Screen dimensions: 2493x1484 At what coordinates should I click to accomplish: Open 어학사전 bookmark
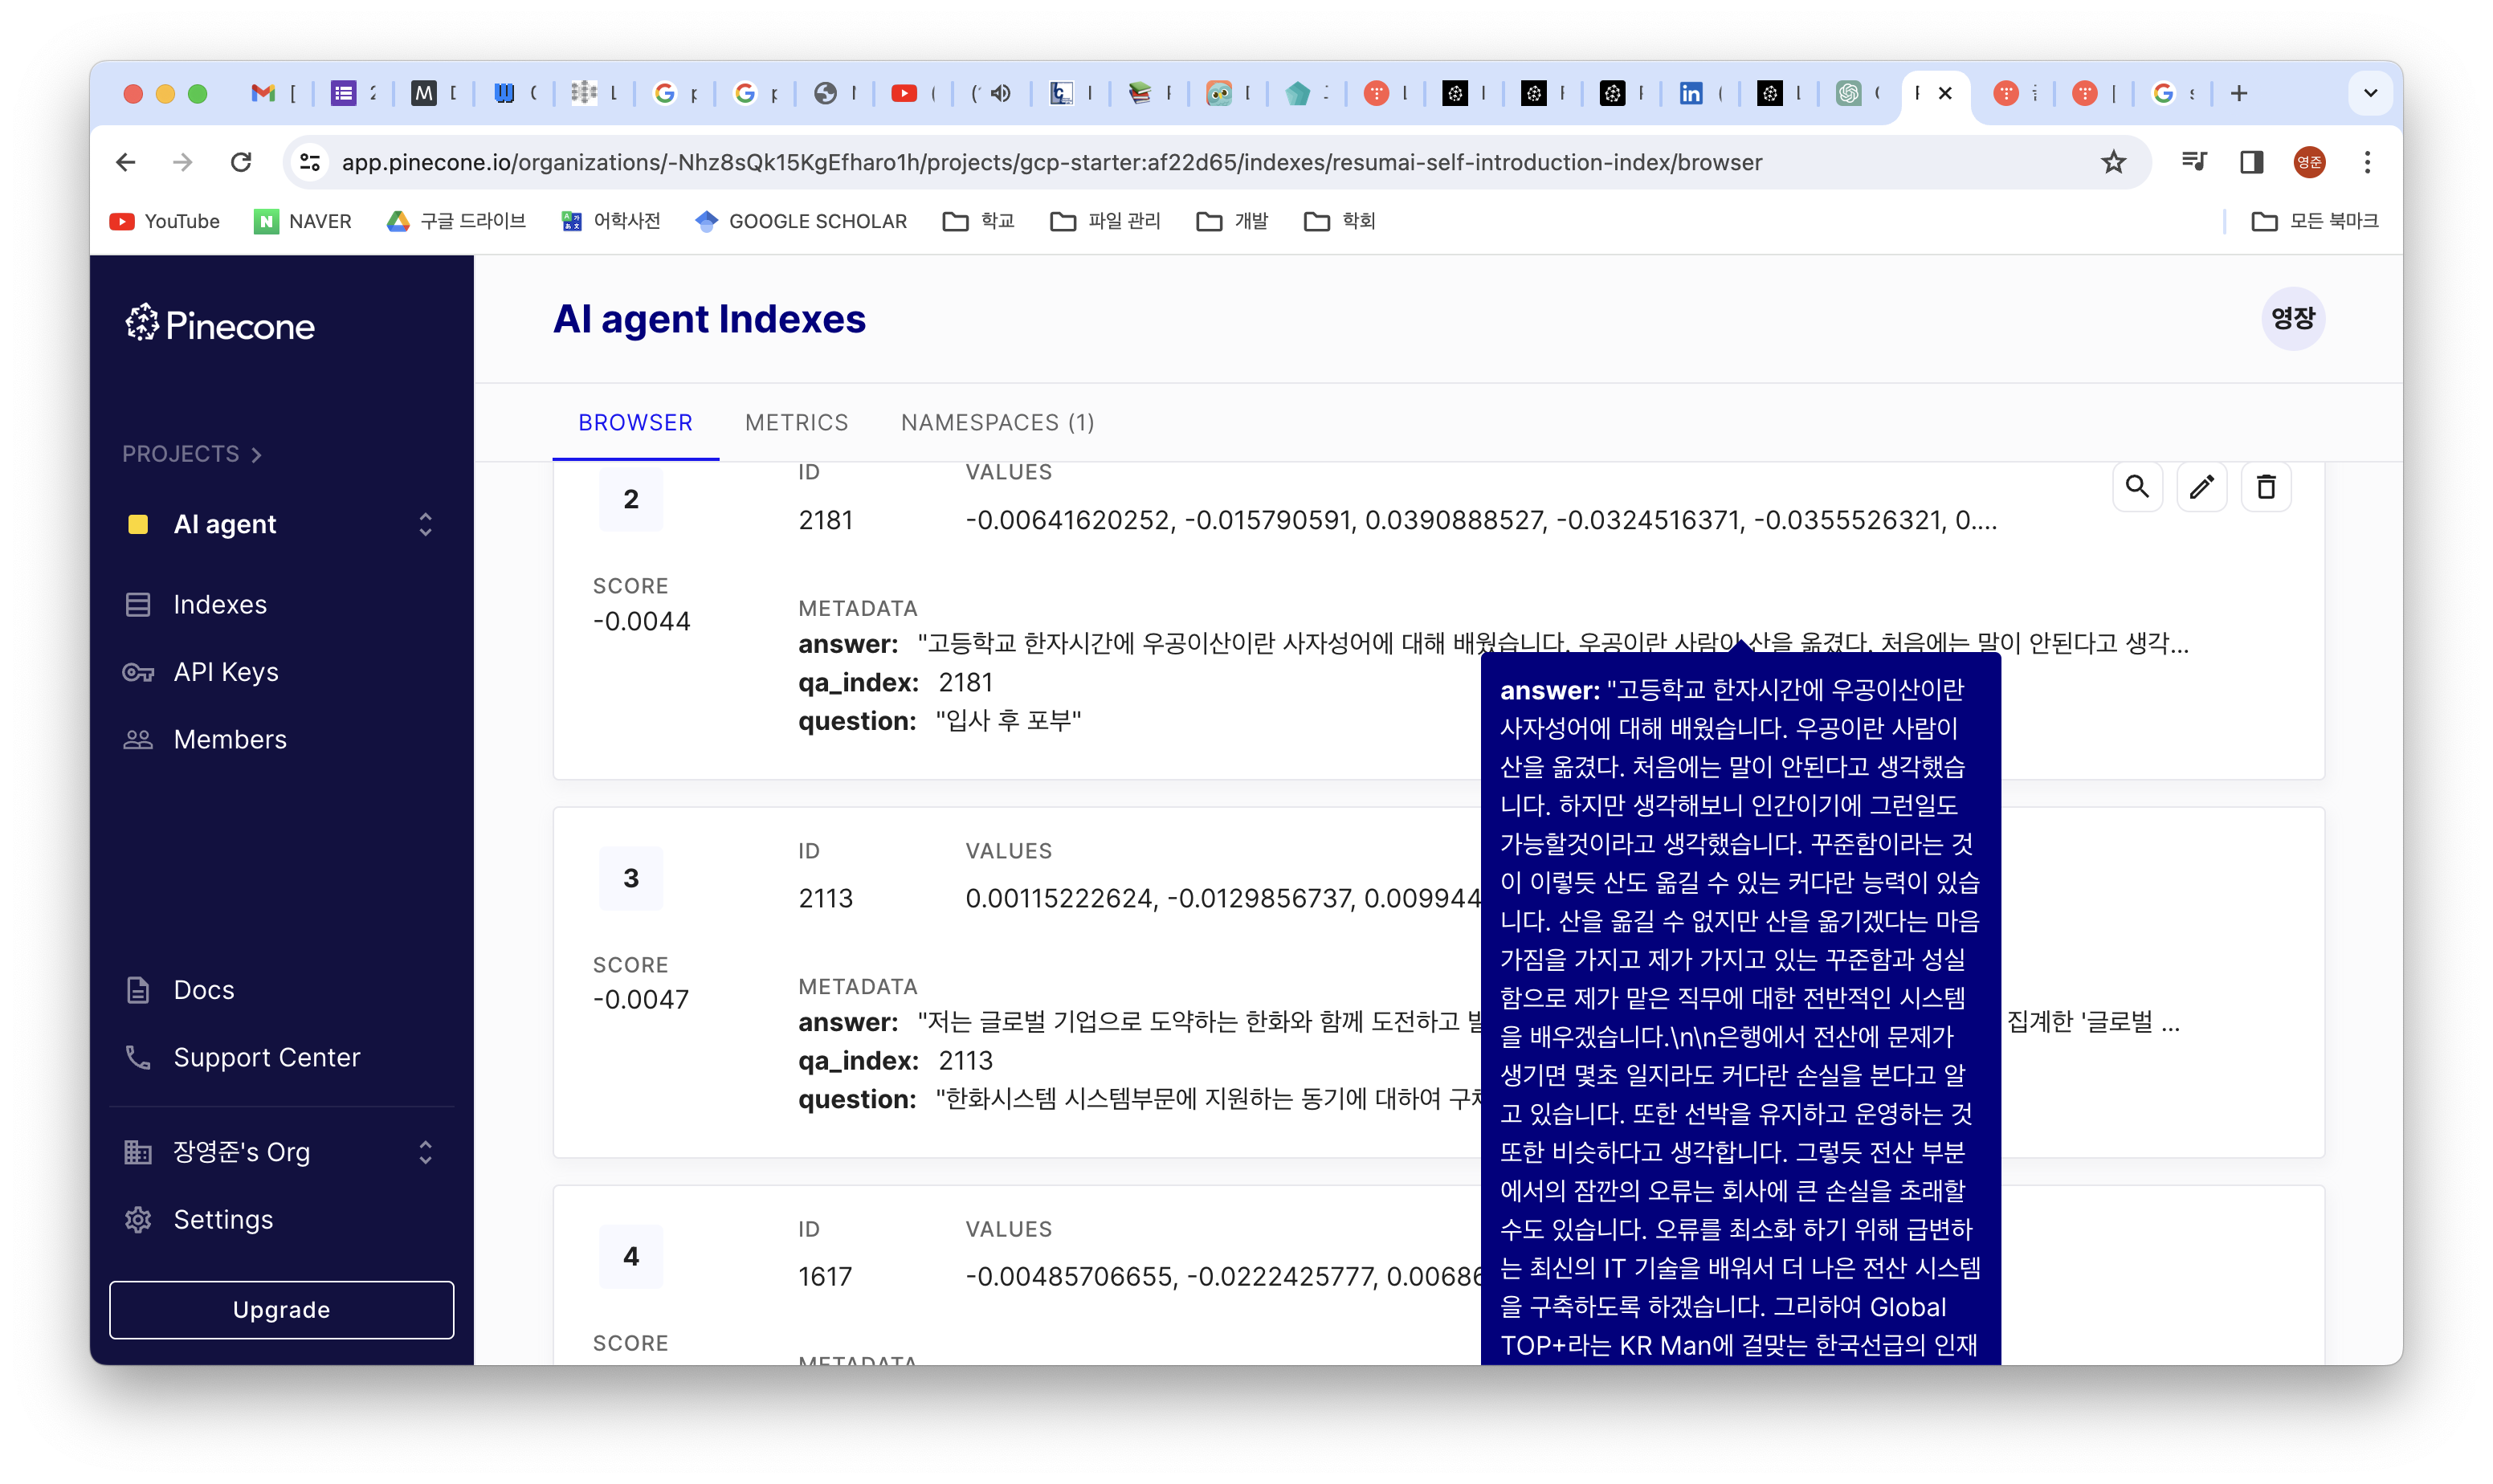tap(611, 221)
